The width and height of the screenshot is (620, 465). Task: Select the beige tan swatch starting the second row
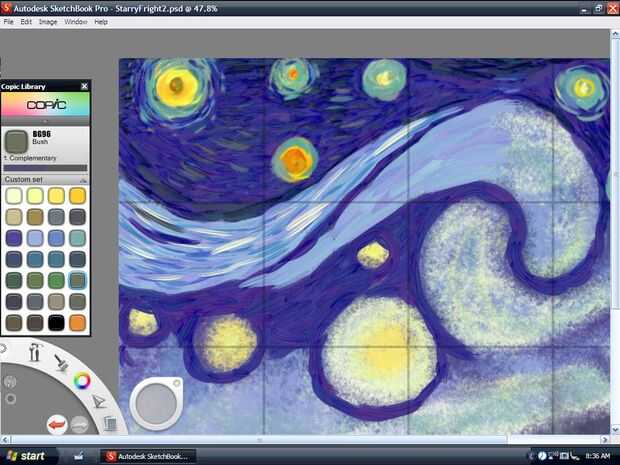[14, 217]
